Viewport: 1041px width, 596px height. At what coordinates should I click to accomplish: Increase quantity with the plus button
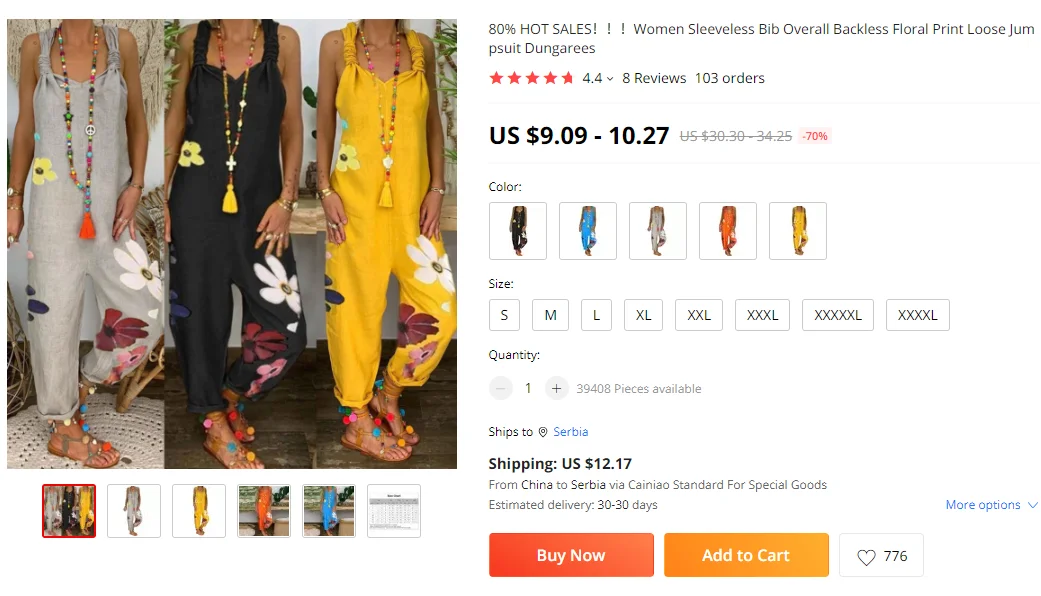(x=557, y=388)
